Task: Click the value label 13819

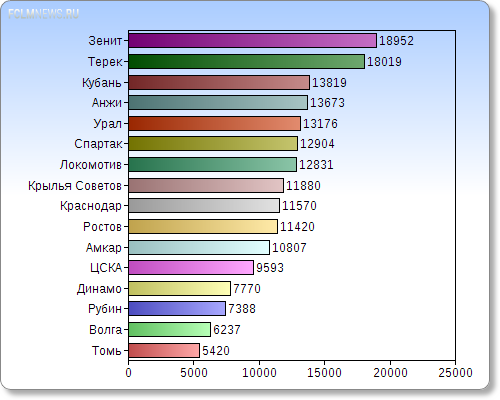Action: 329,82
